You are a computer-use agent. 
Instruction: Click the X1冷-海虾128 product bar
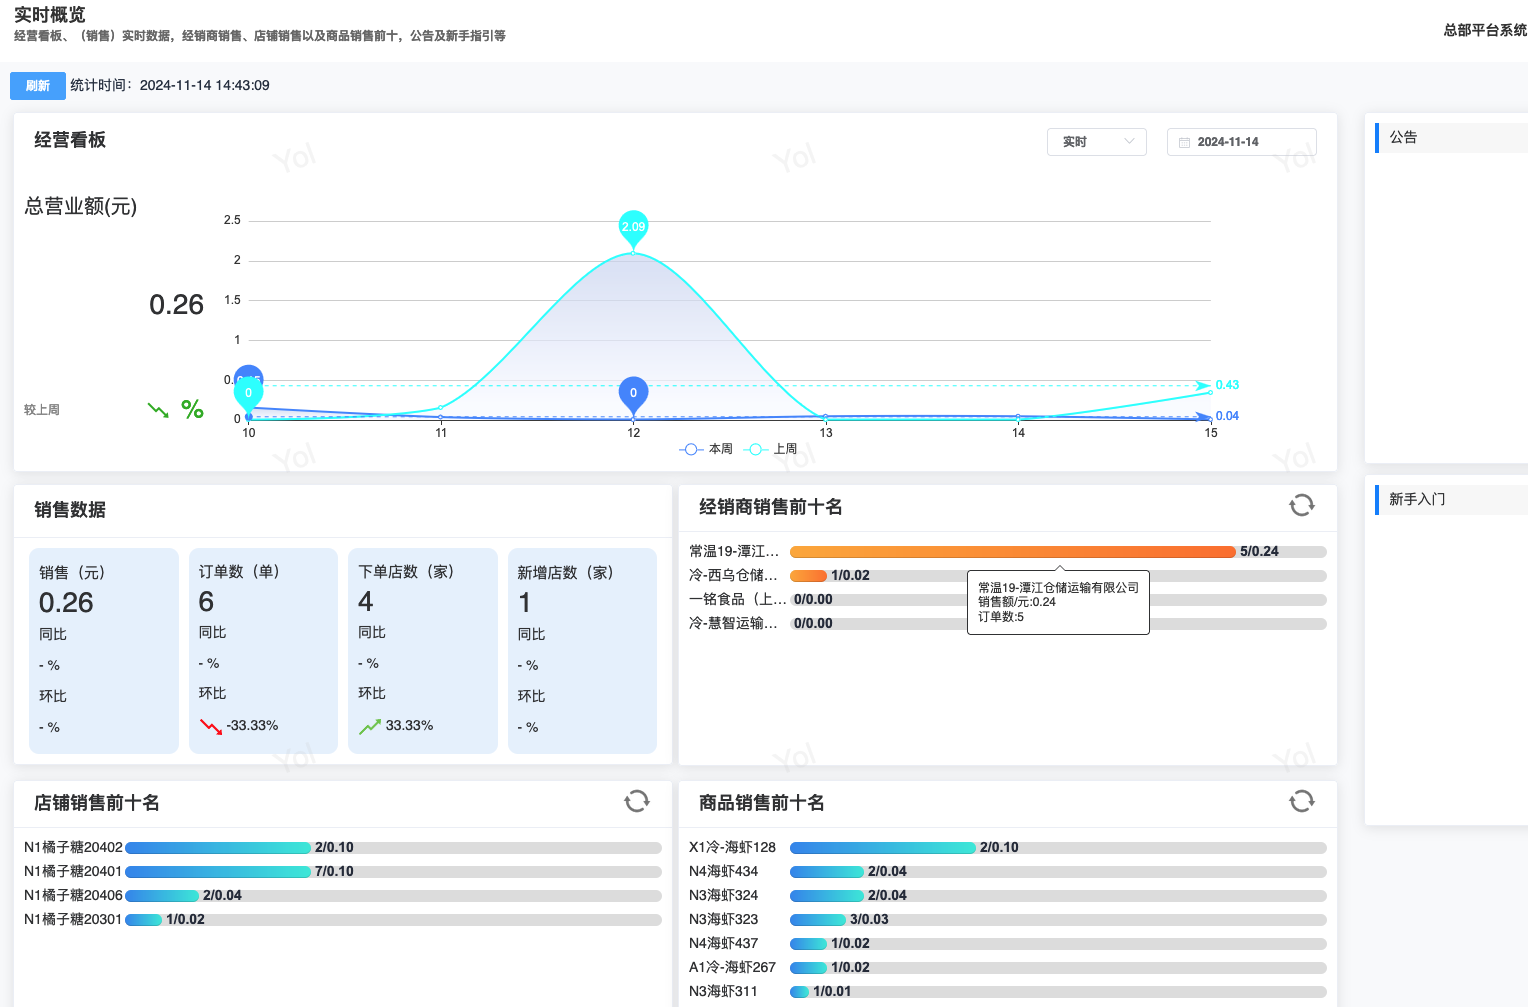[x=882, y=848]
